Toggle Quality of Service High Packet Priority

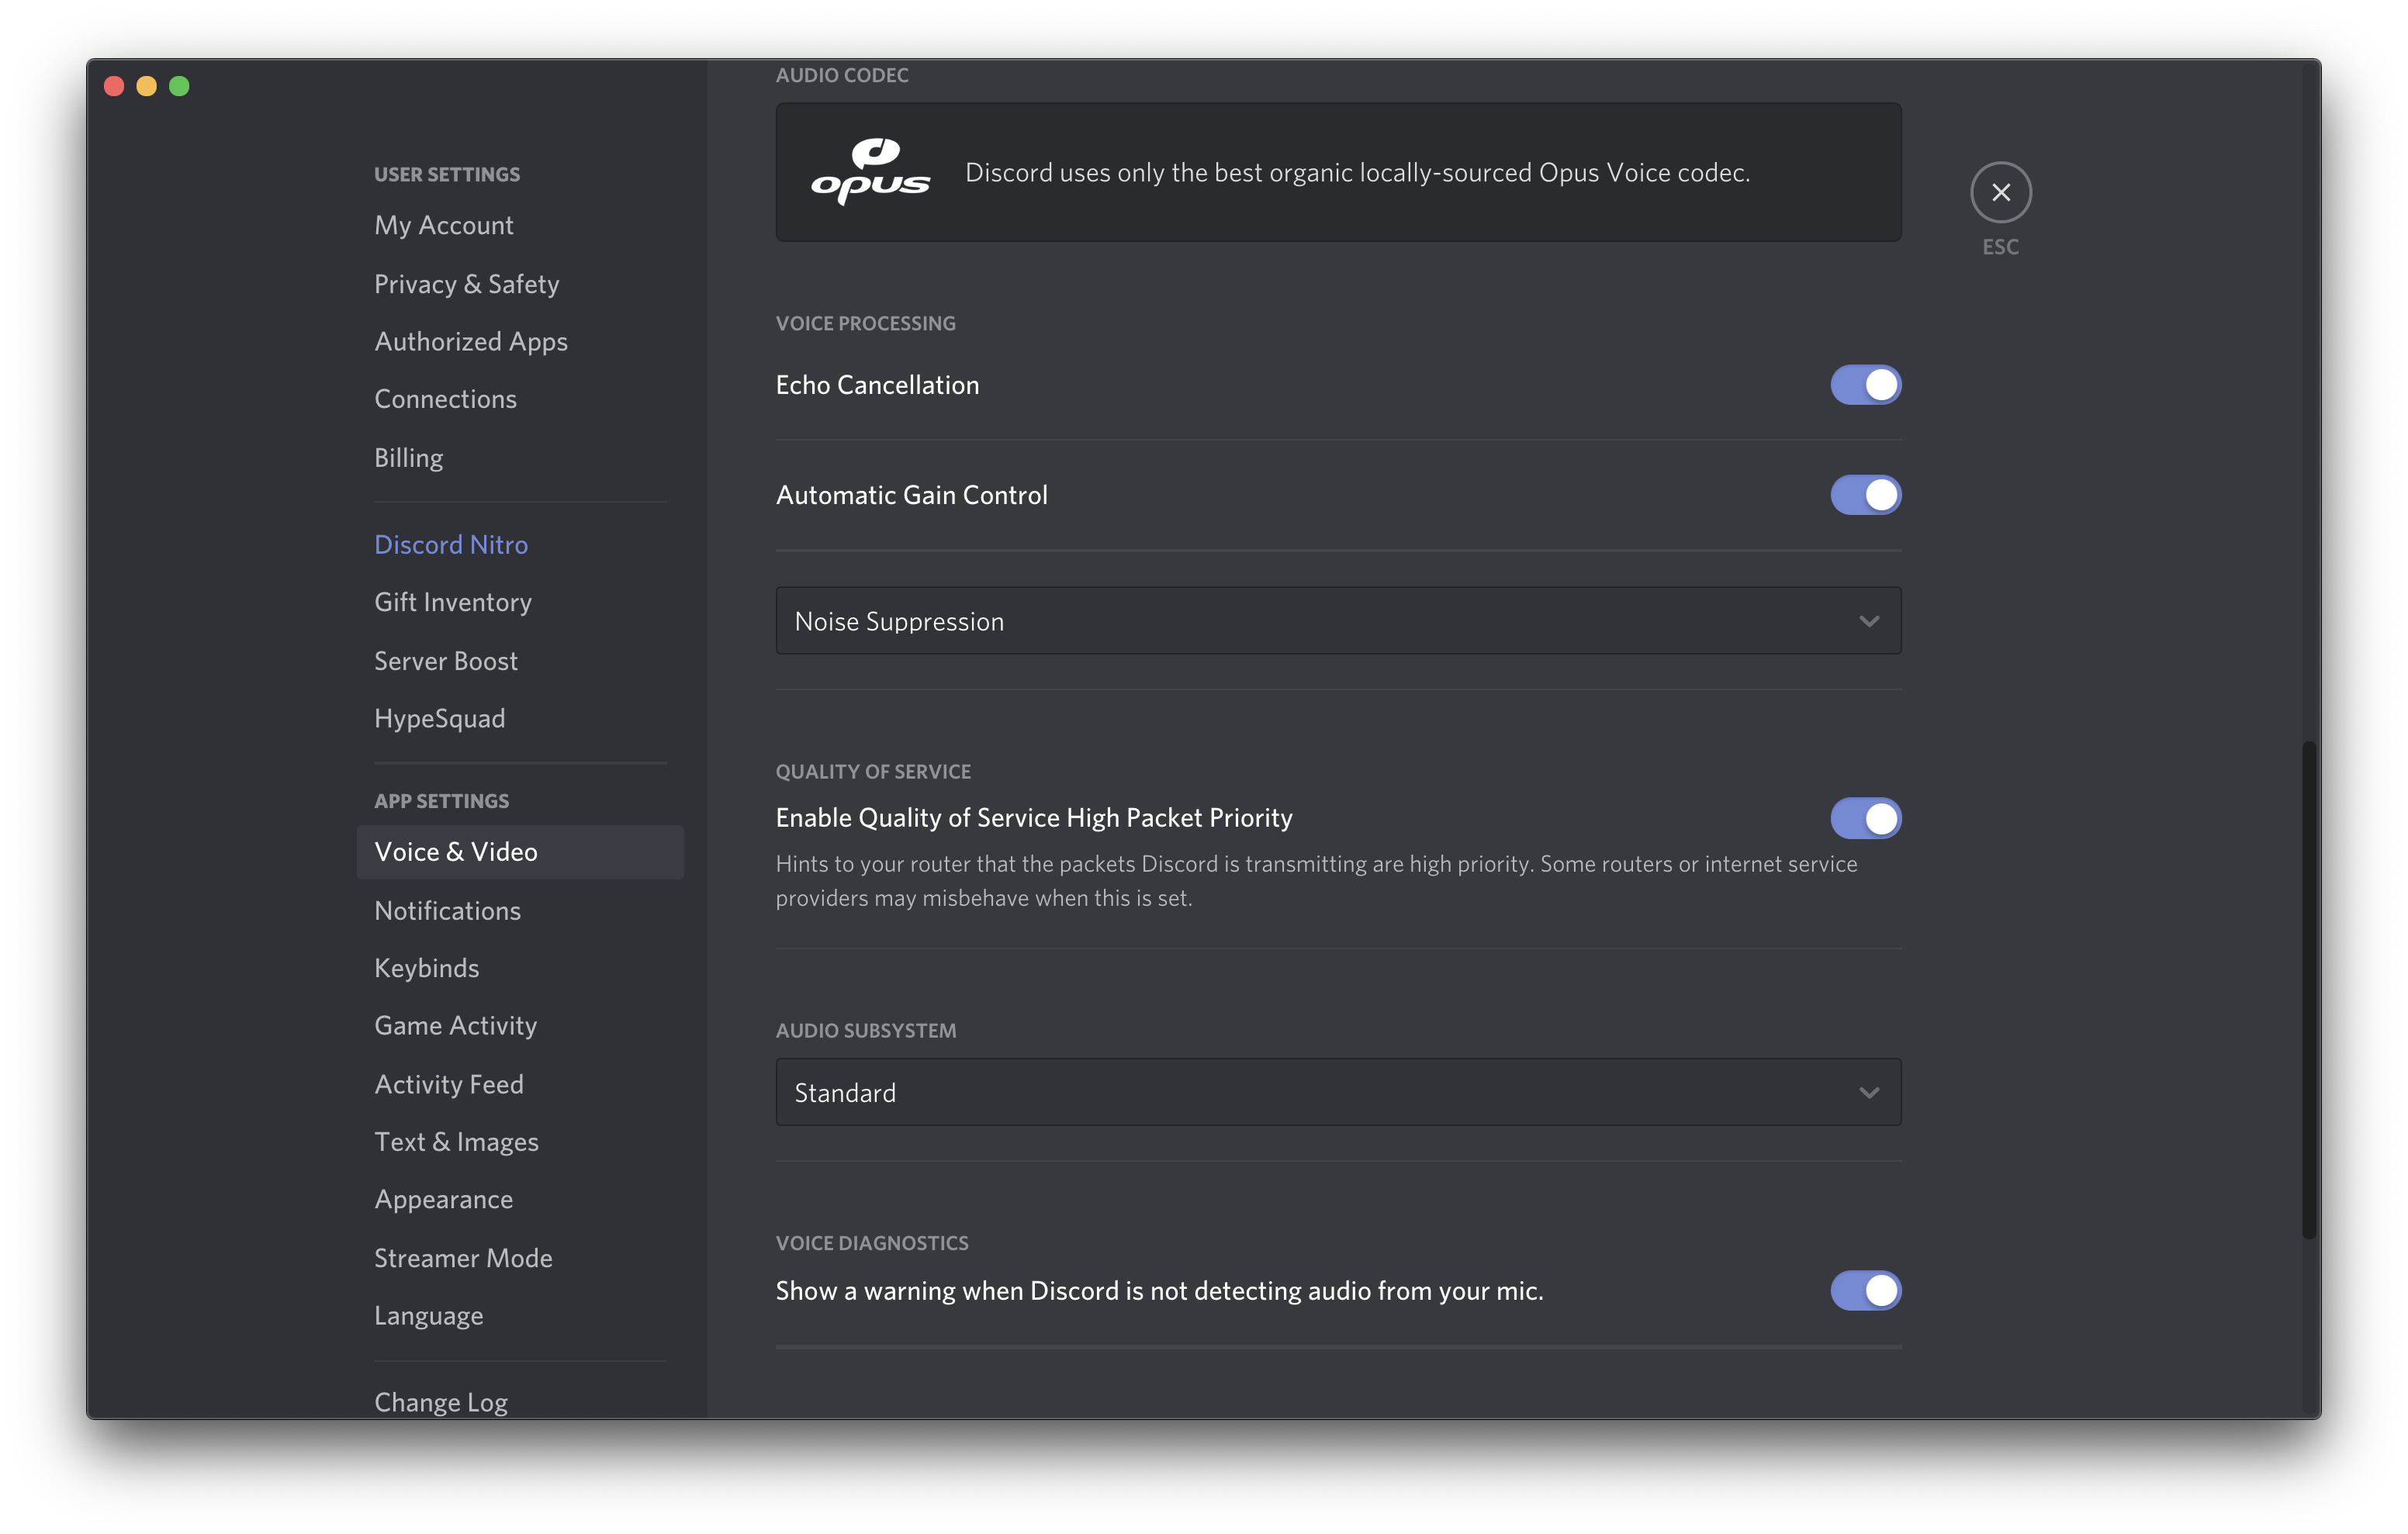(x=1865, y=818)
